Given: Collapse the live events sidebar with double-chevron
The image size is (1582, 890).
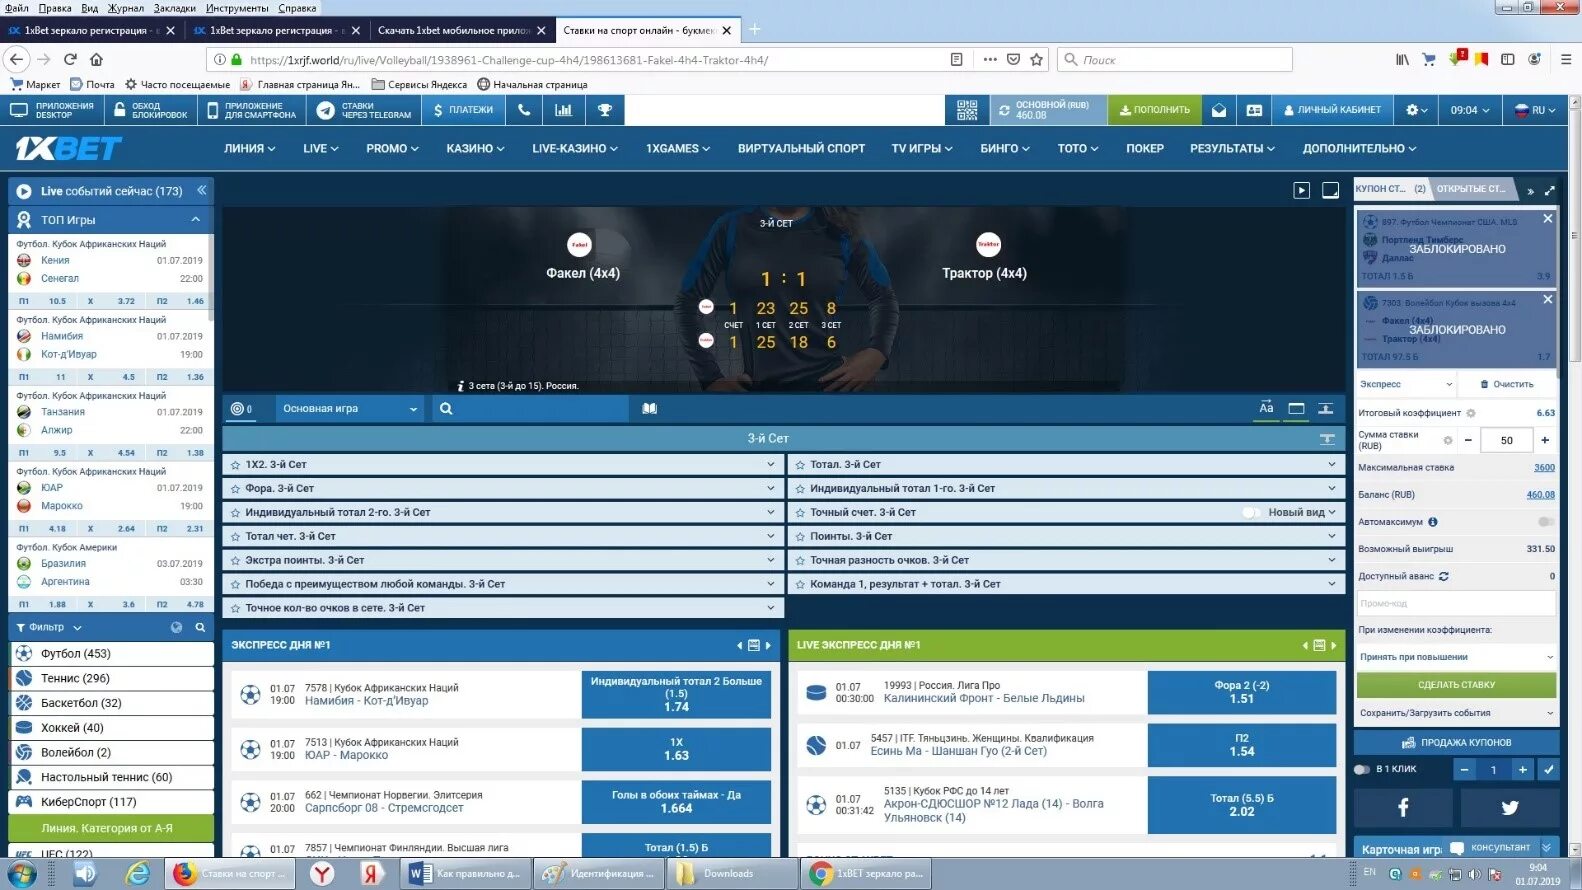Looking at the screenshot, I should (x=201, y=190).
